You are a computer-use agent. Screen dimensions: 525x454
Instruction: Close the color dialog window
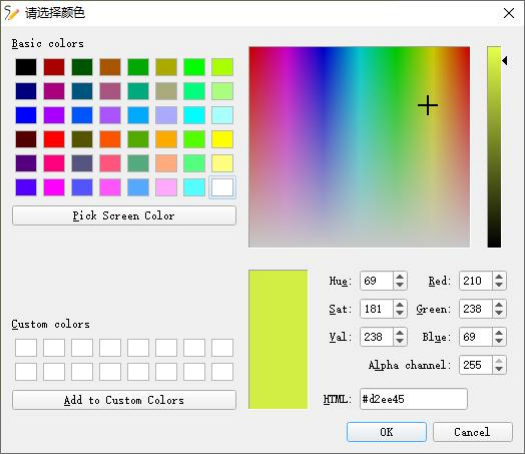[x=509, y=13]
